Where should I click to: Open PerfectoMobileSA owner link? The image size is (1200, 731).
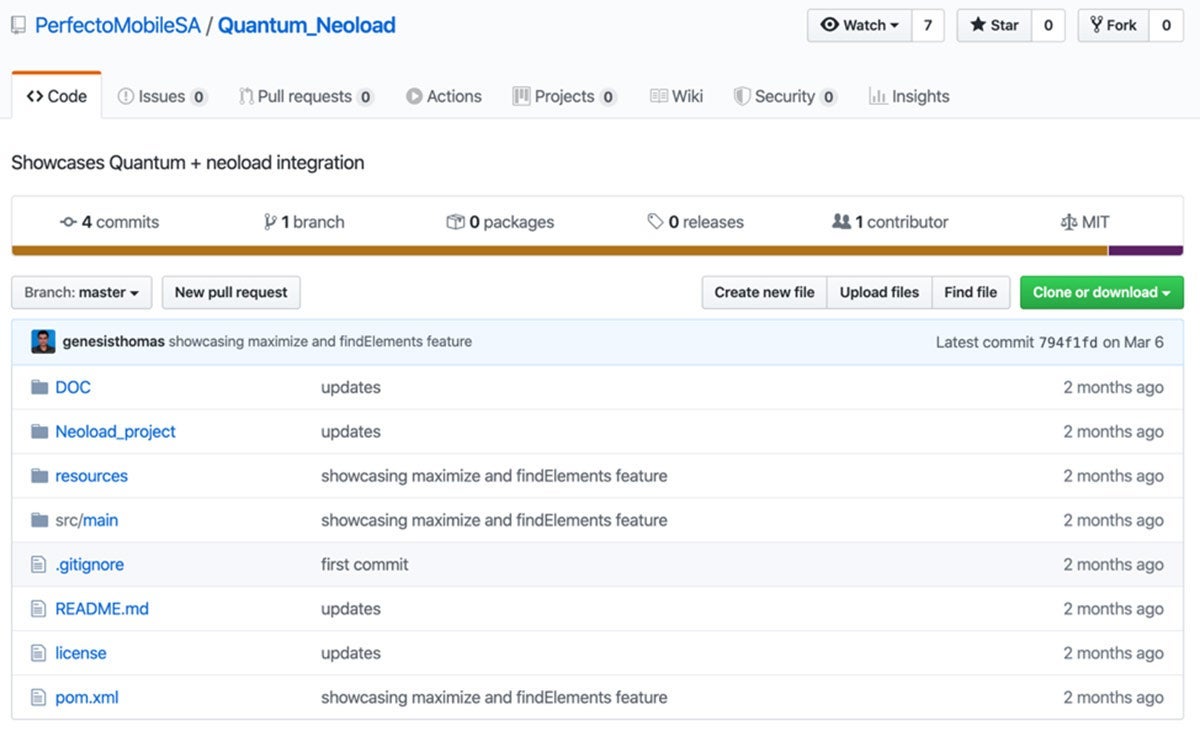(x=118, y=26)
